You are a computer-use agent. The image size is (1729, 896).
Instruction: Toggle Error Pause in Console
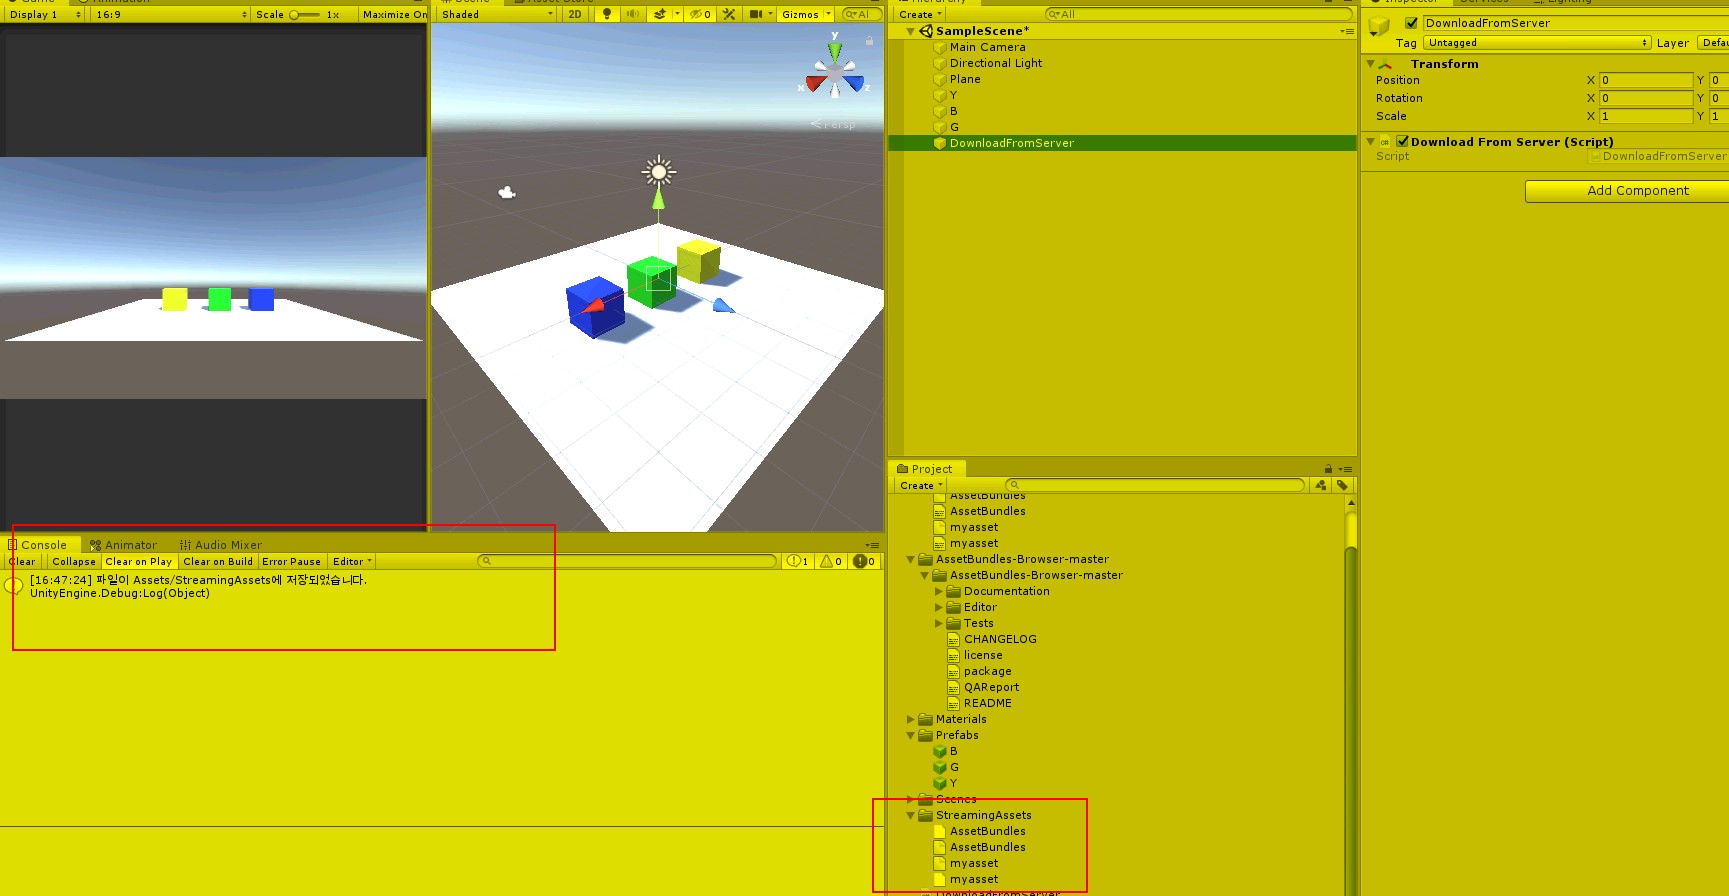click(292, 561)
